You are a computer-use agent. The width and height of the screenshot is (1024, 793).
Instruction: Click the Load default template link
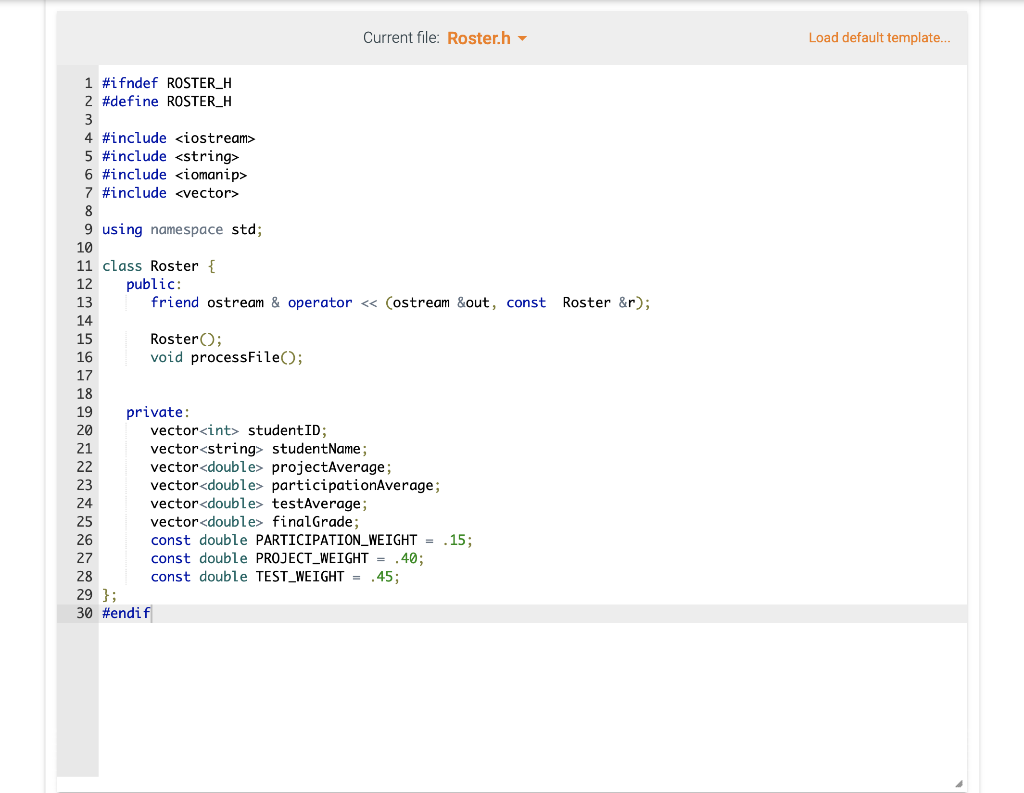point(879,37)
